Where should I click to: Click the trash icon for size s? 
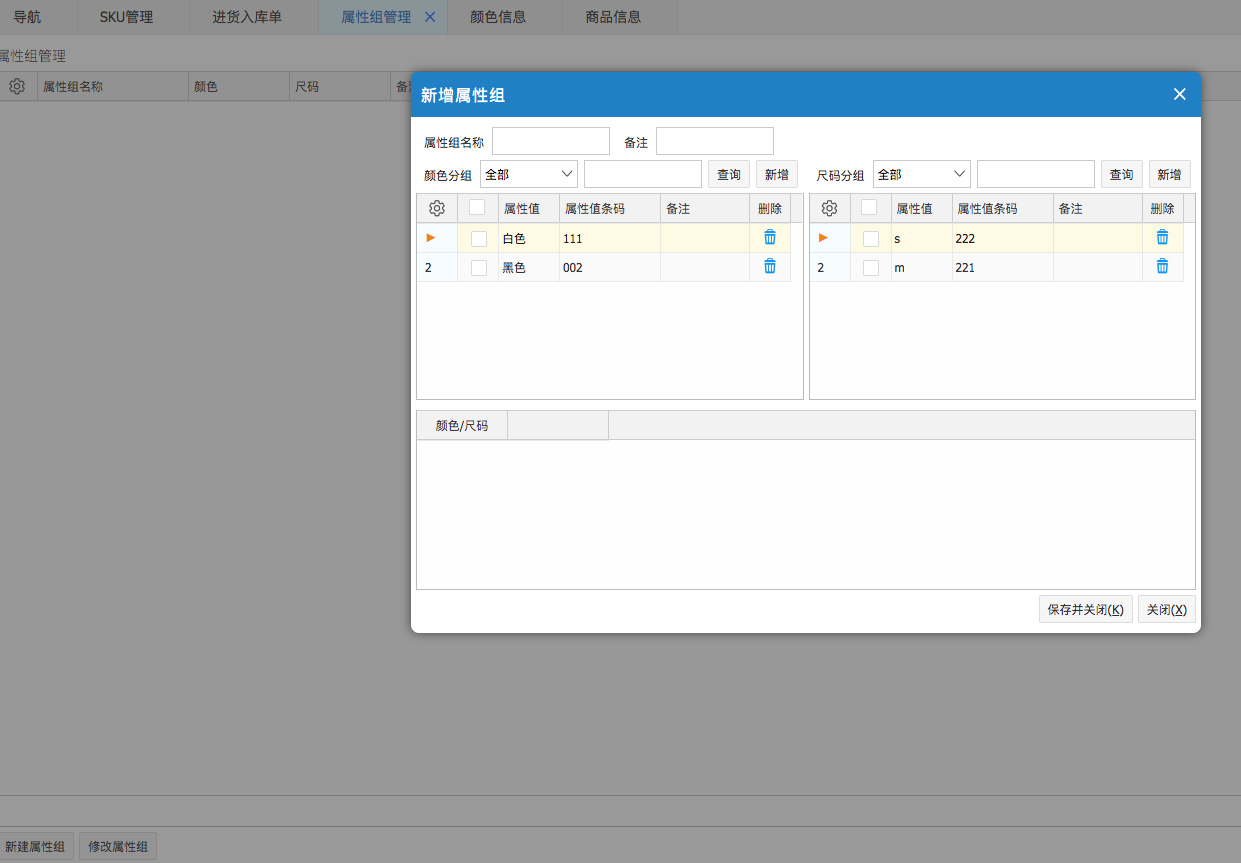tap(1162, 238)
